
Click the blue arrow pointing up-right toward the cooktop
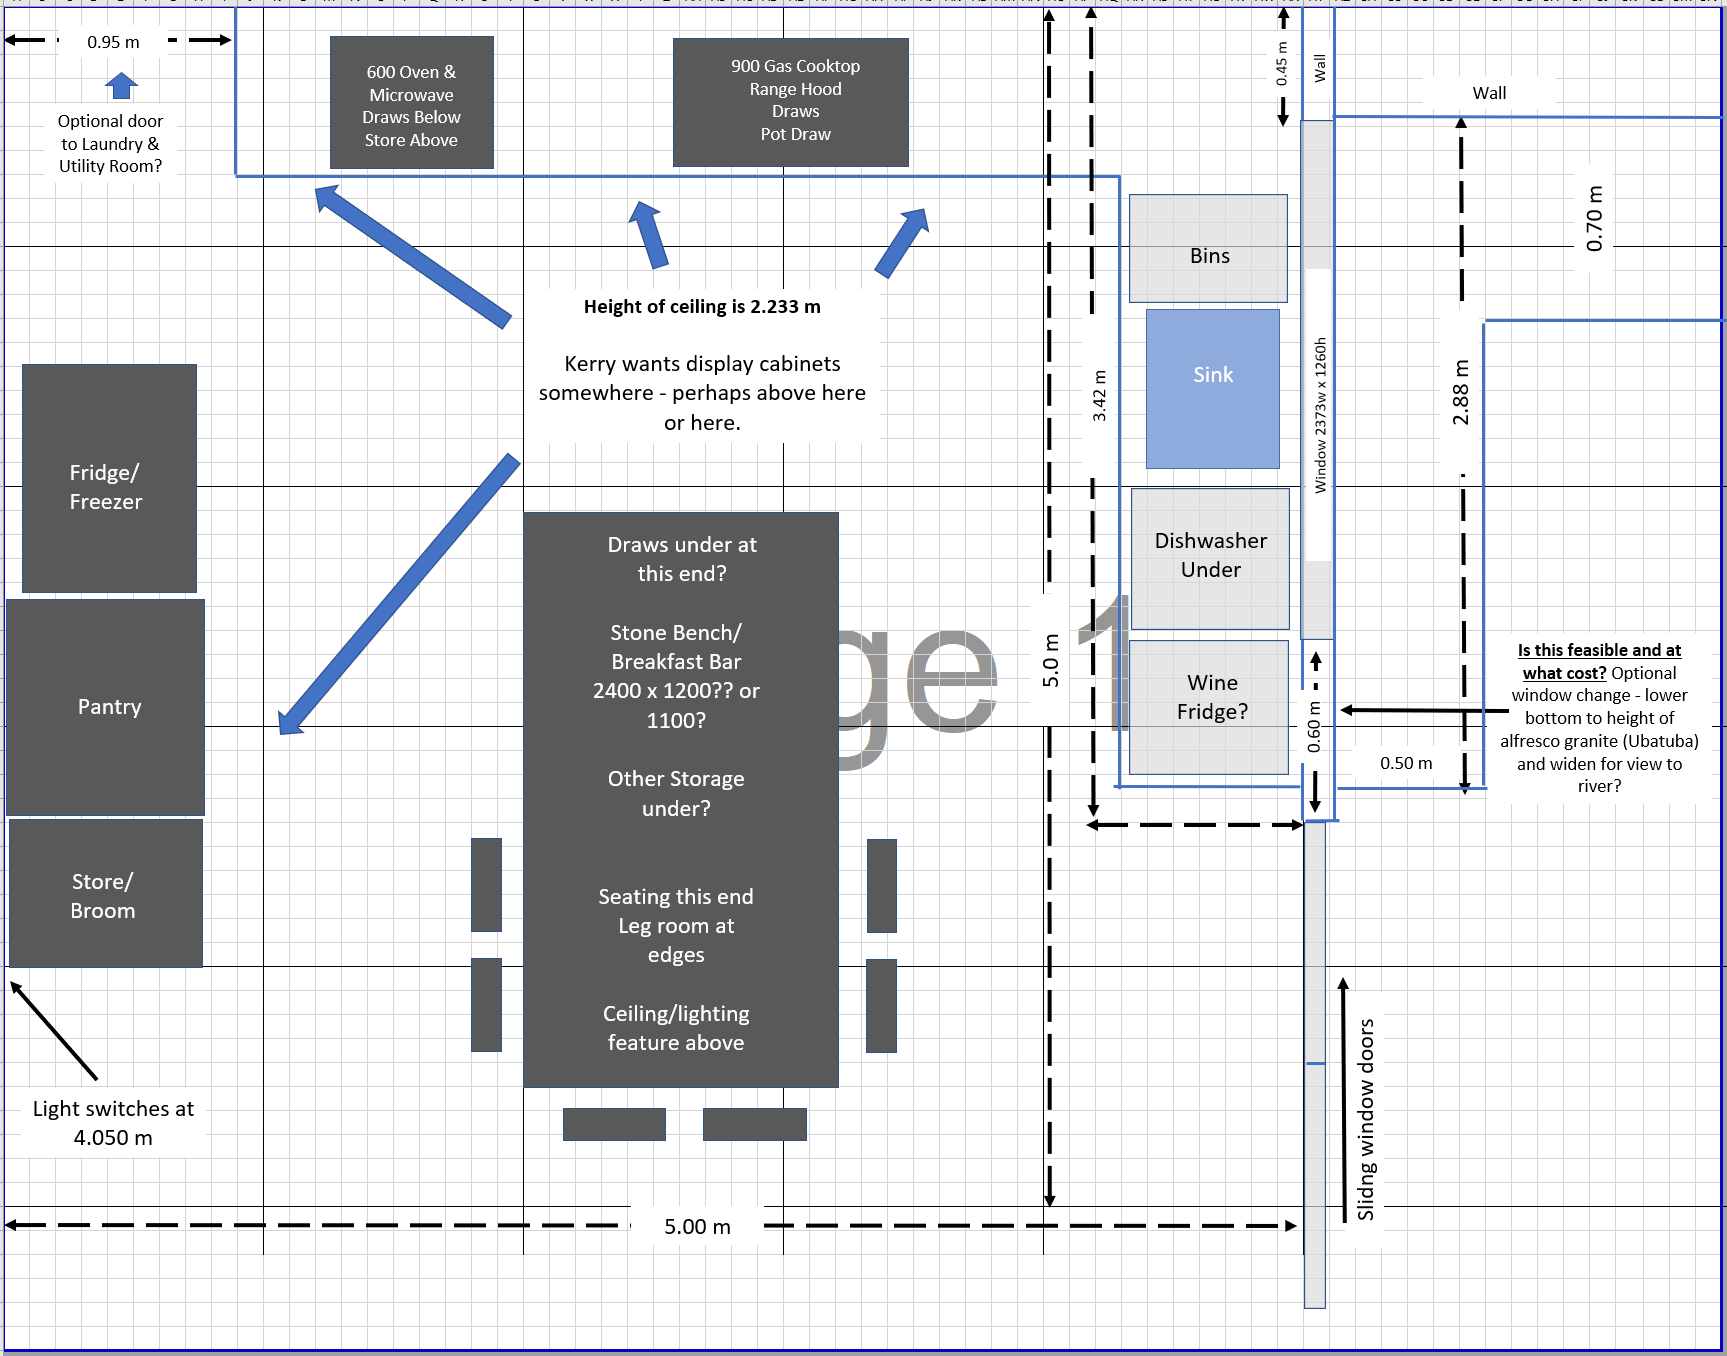902,242
